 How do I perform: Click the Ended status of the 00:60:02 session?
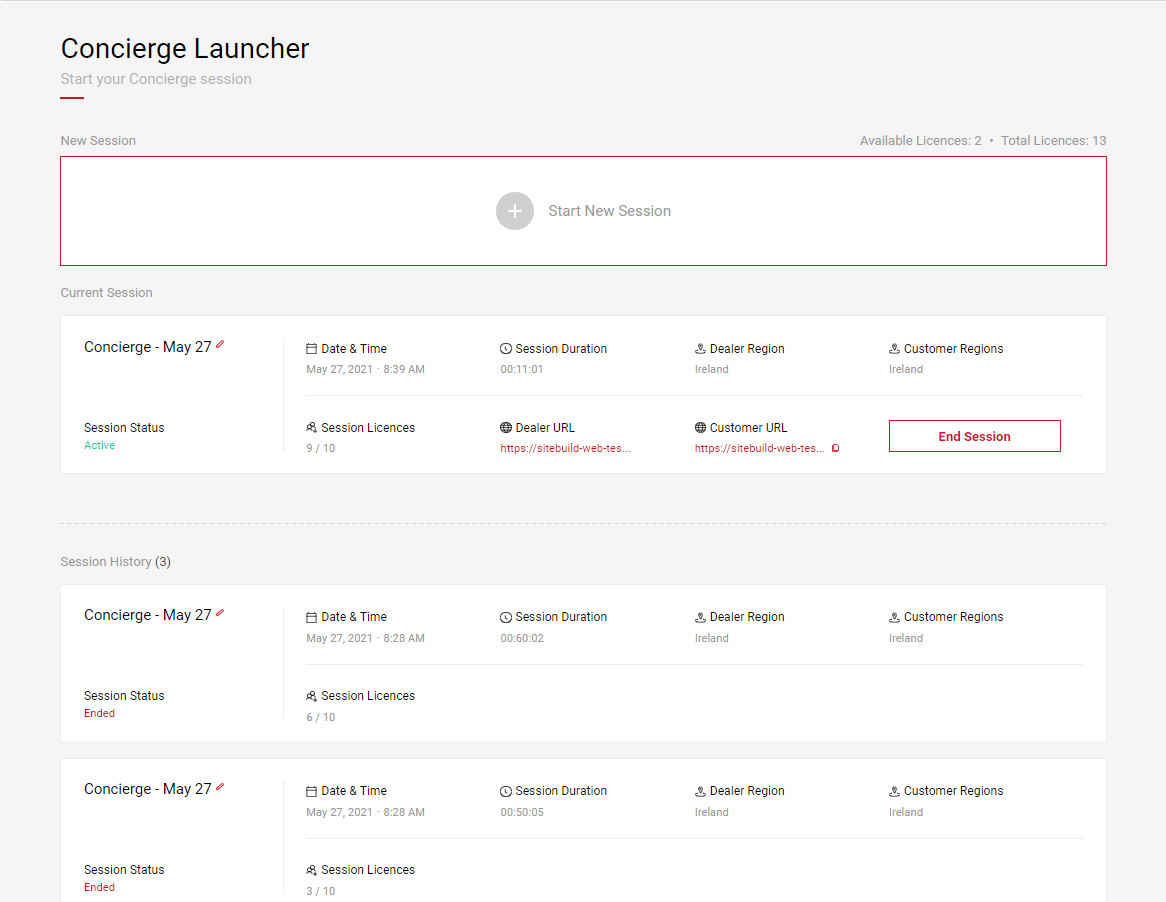[99, 713]
